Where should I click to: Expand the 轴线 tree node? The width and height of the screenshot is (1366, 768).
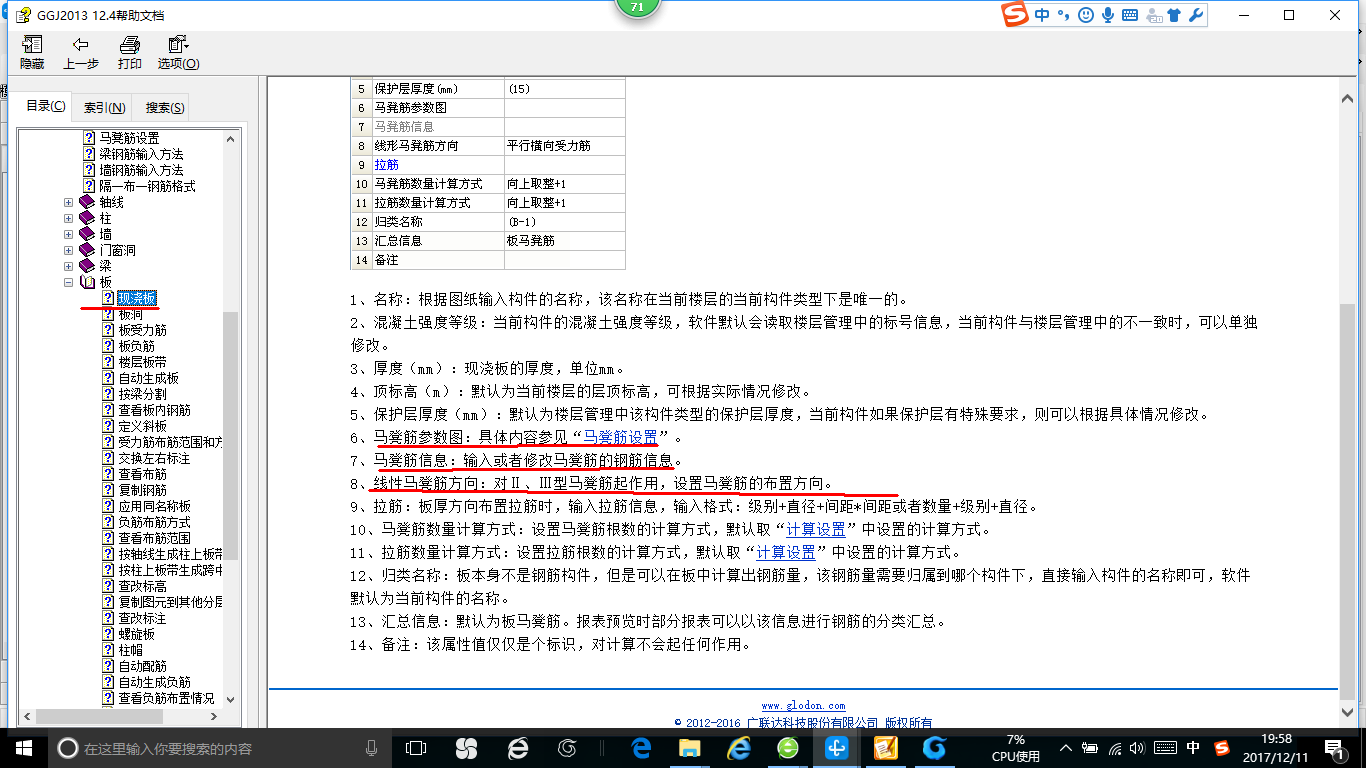click(x=69, y=202)
